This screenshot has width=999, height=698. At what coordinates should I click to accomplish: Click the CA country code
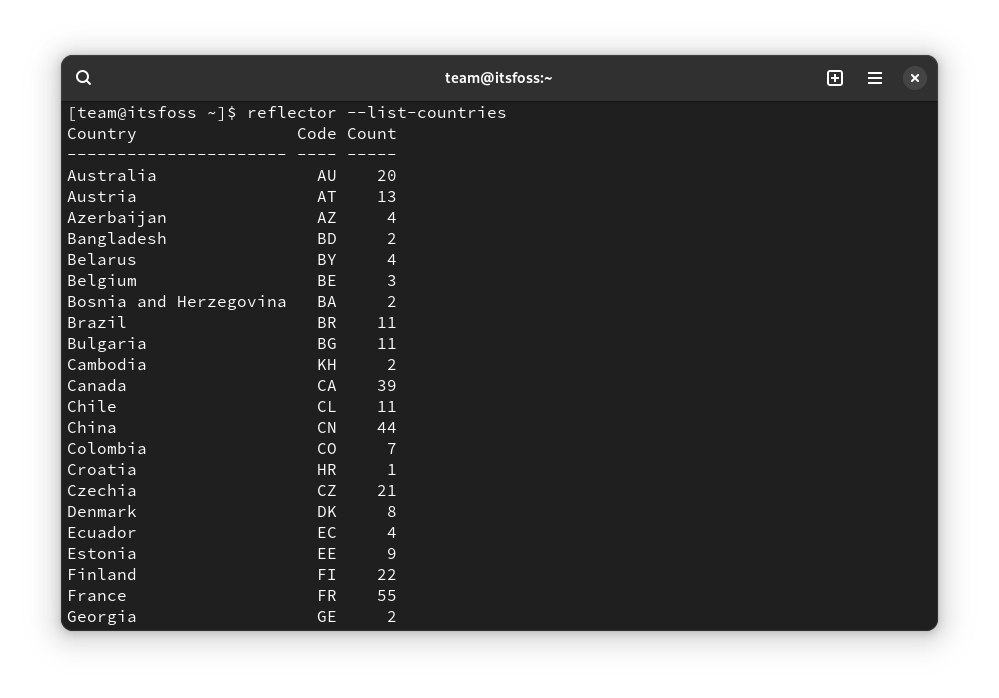click(327, 386)
